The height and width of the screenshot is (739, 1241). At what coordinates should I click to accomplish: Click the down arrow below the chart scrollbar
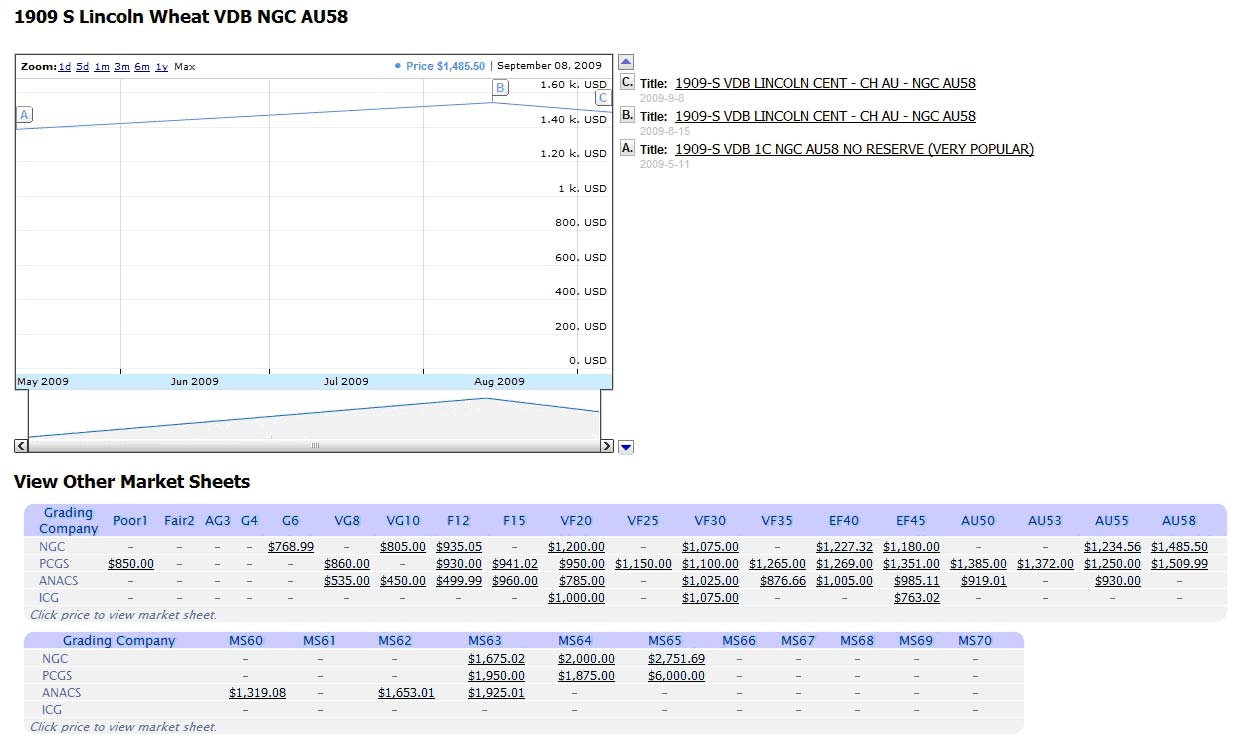[x=625, y=447]
